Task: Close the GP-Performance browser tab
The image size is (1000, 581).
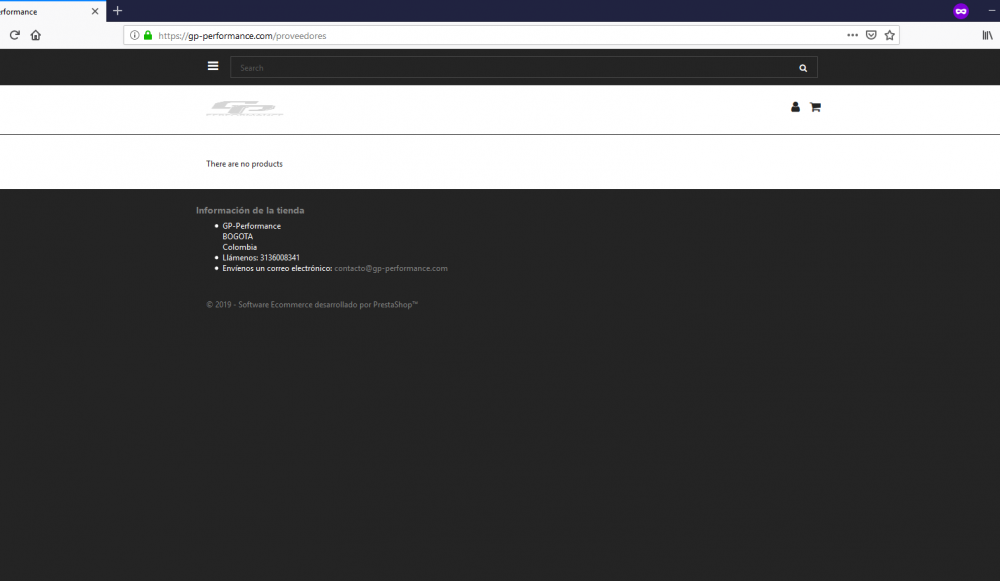Action: 95,11
